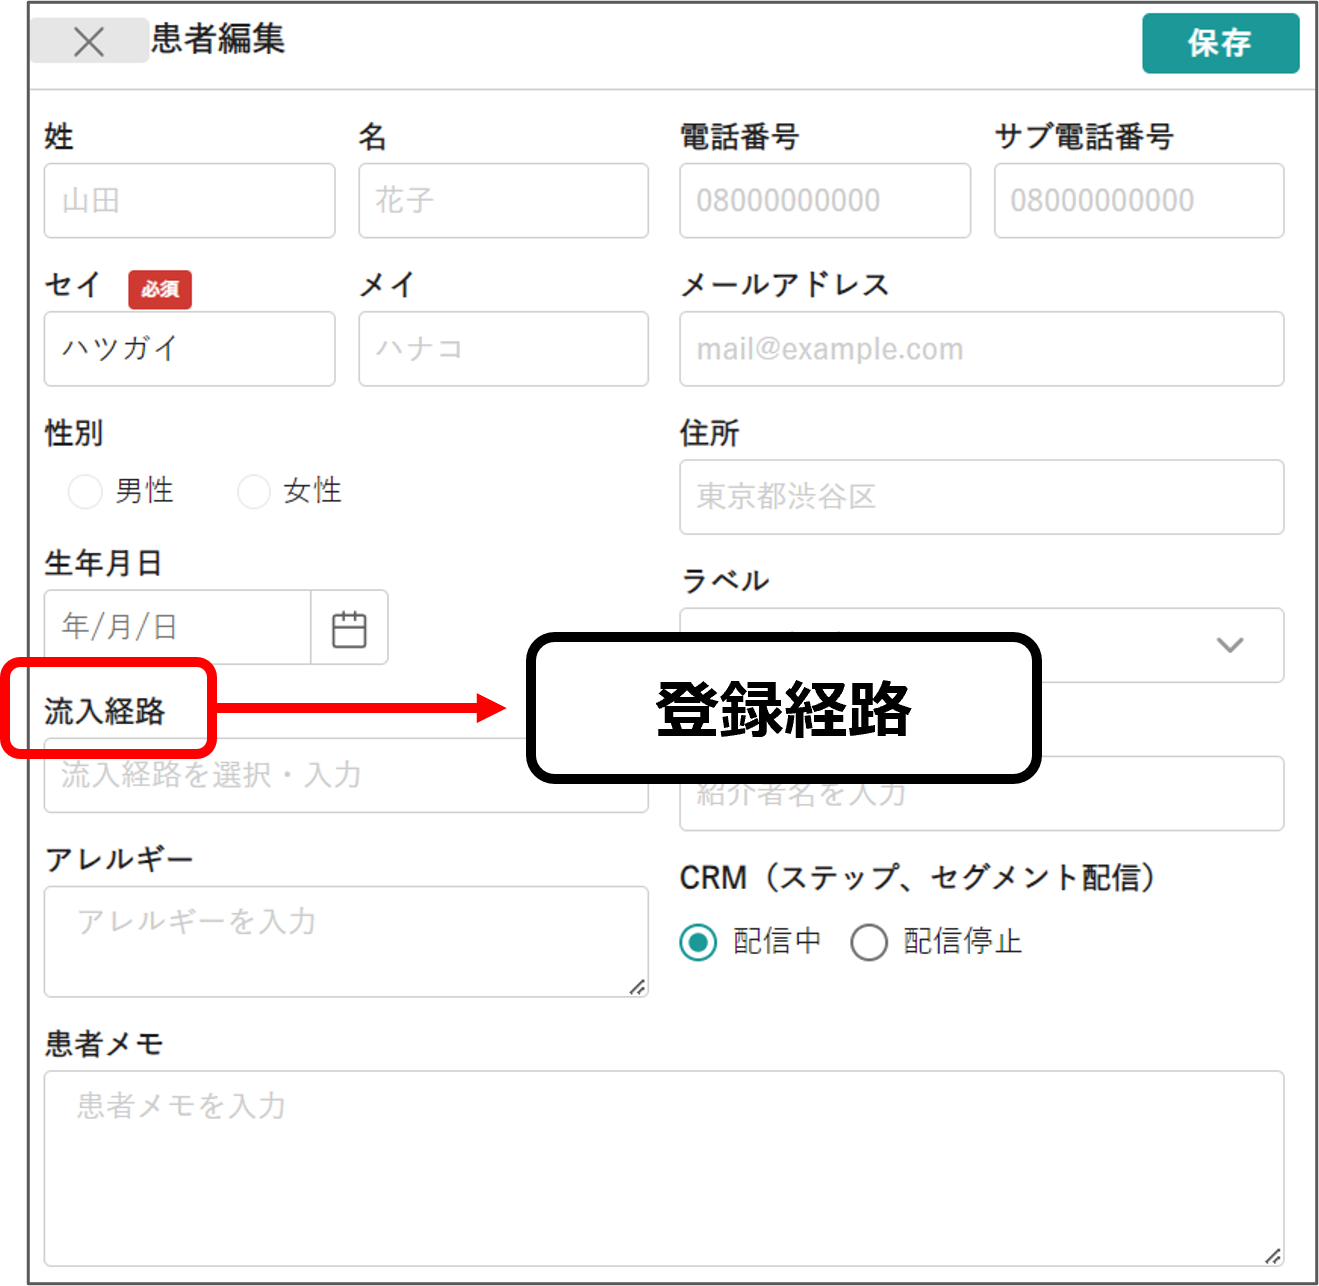This screenshot has height=1286, width=1319.
Task: Click the 姓 last name field
Action: pos(189,201)
